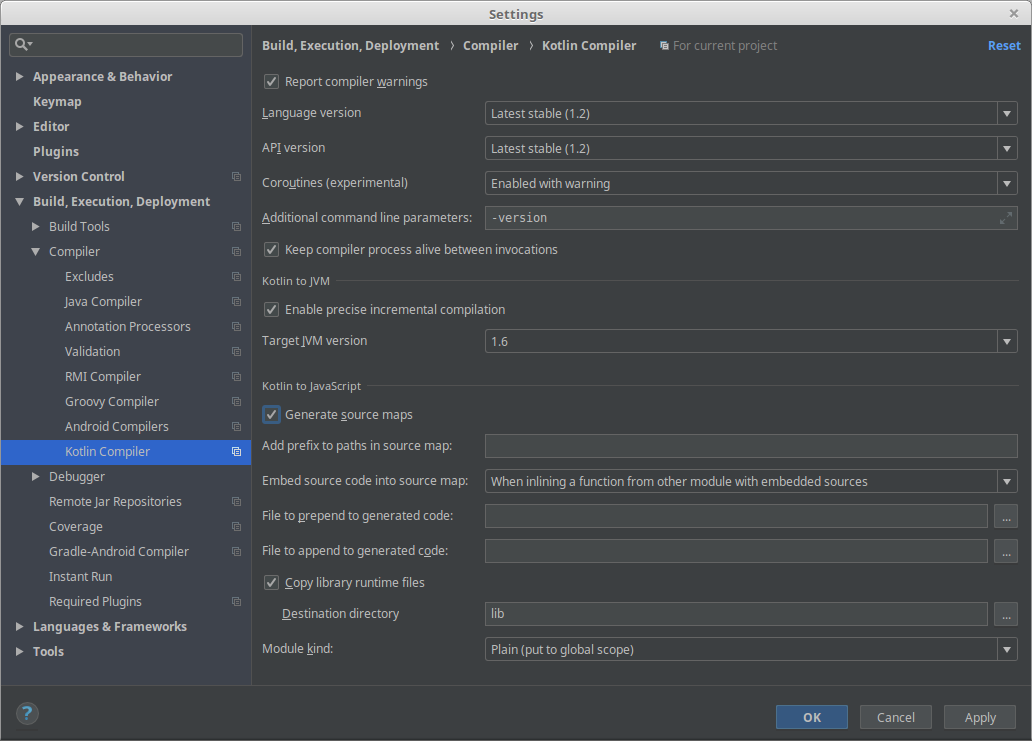
Task: Expand Languages & Frameworks section
Action: click(20, 626)
